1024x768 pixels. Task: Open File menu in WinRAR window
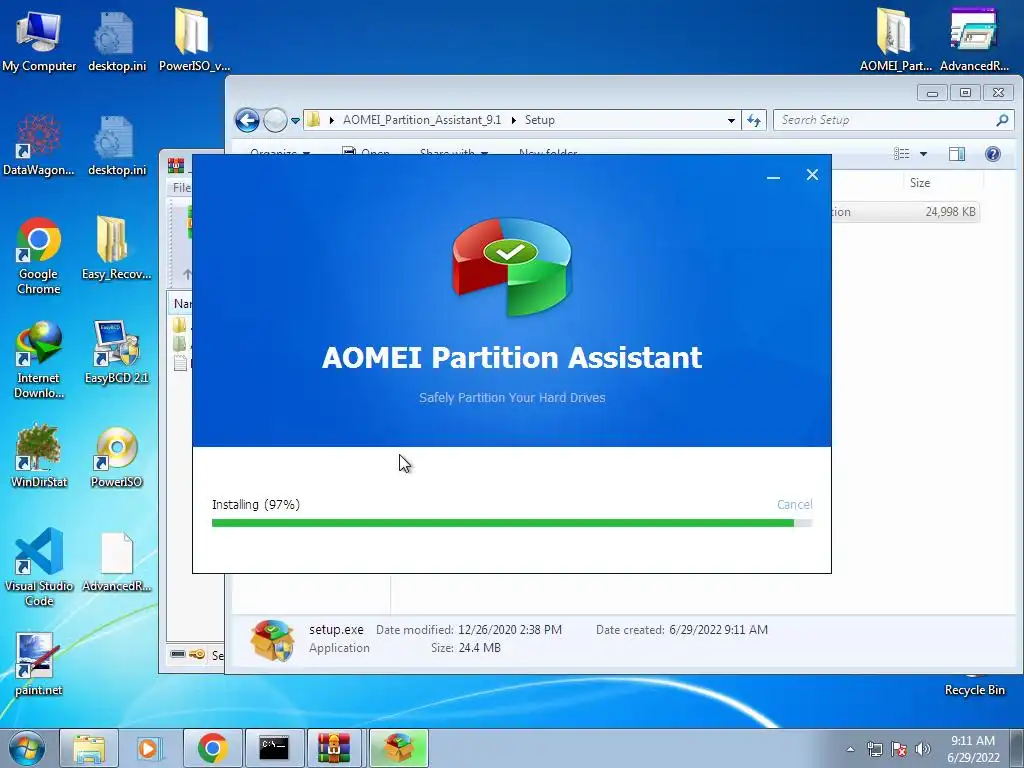pyautogui.click(x=182, y=187)
